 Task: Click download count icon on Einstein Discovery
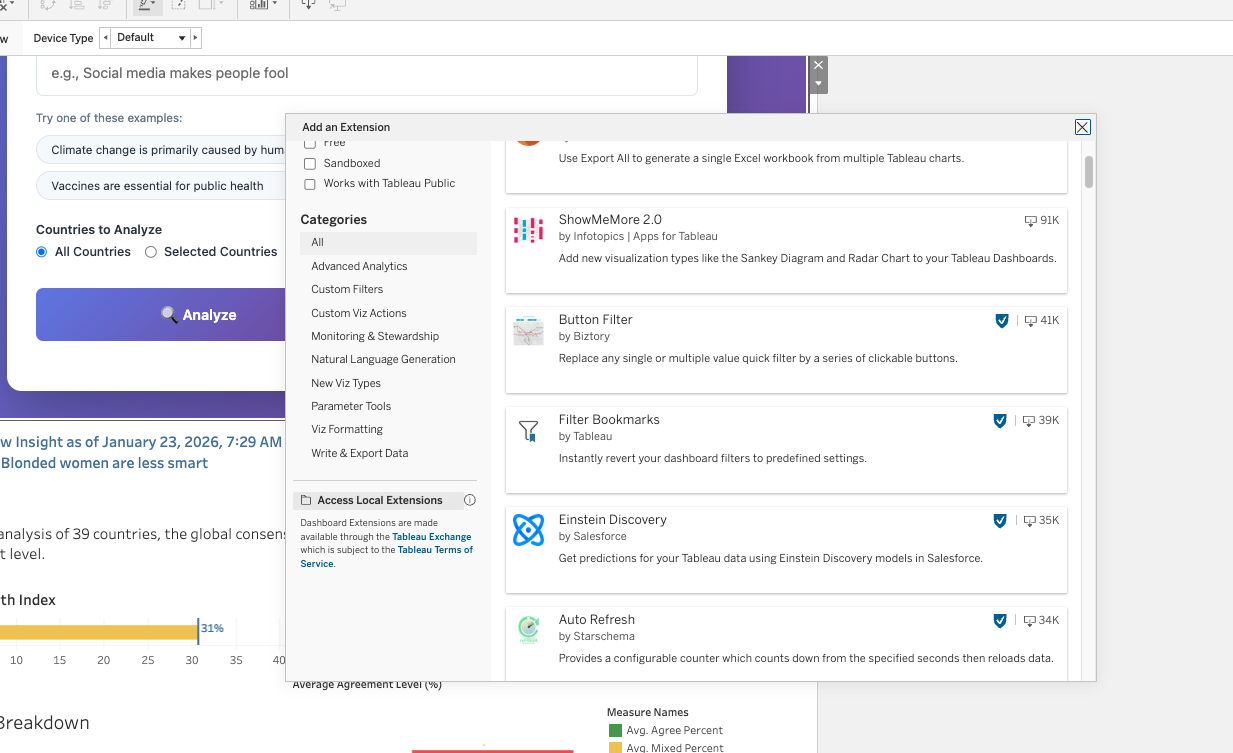point(1029,520)
